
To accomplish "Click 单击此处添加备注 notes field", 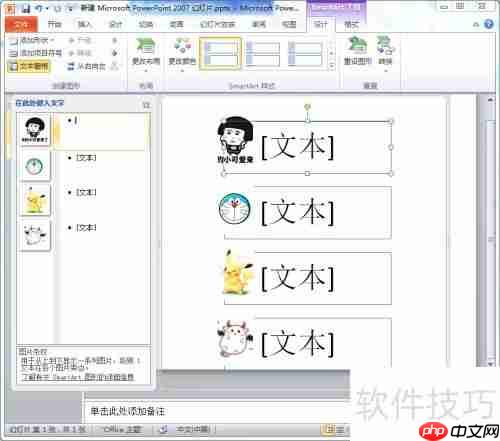I will coord(128,411).
